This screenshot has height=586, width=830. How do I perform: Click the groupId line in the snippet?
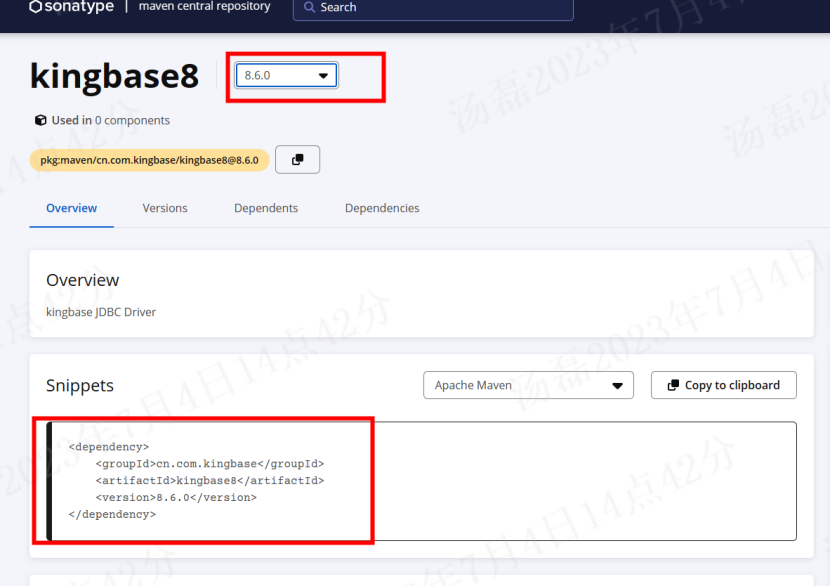click(x=210, y=464)
